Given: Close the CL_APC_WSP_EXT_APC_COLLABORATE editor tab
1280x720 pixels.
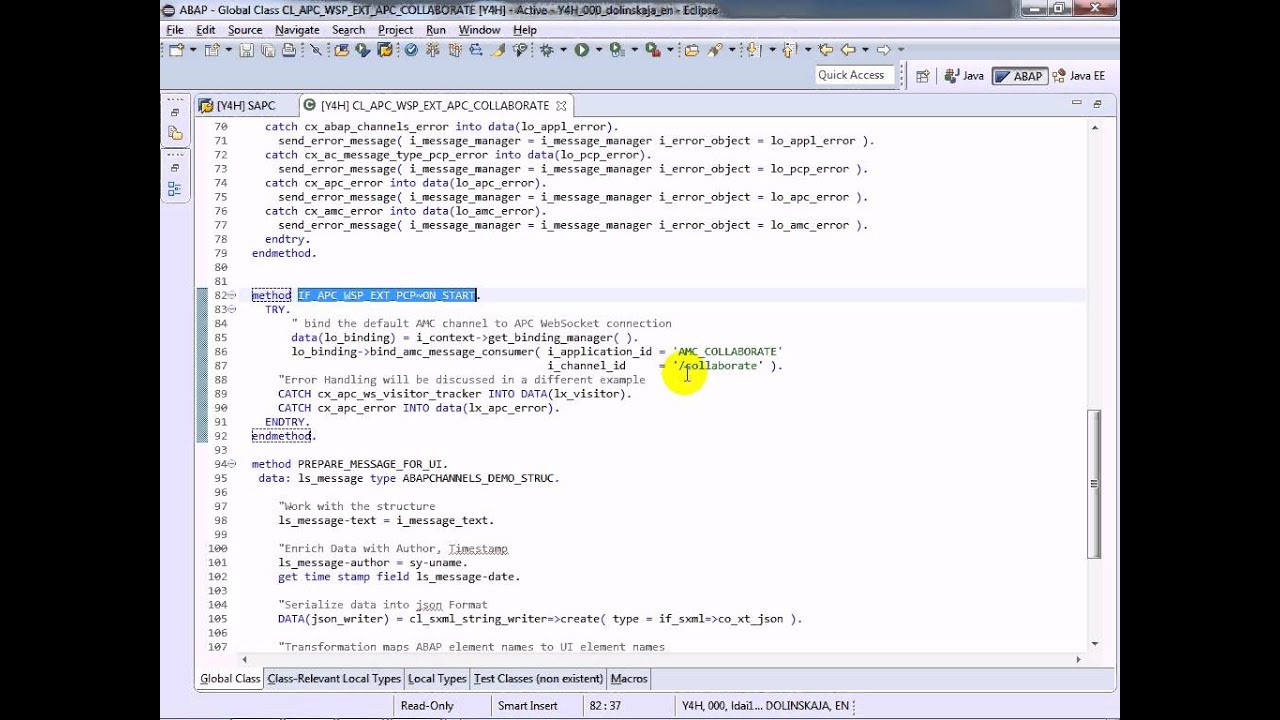Looking at the screenshot, I should pos(561,105).
